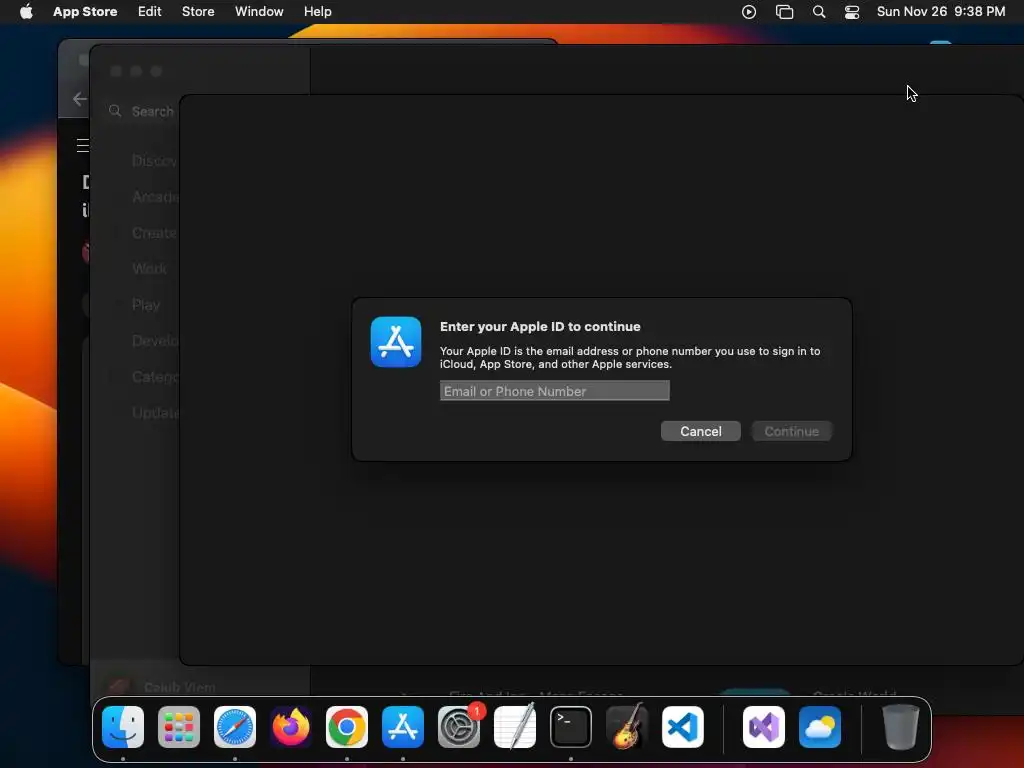Click the back arrow in the rear window

coord(80,99)
